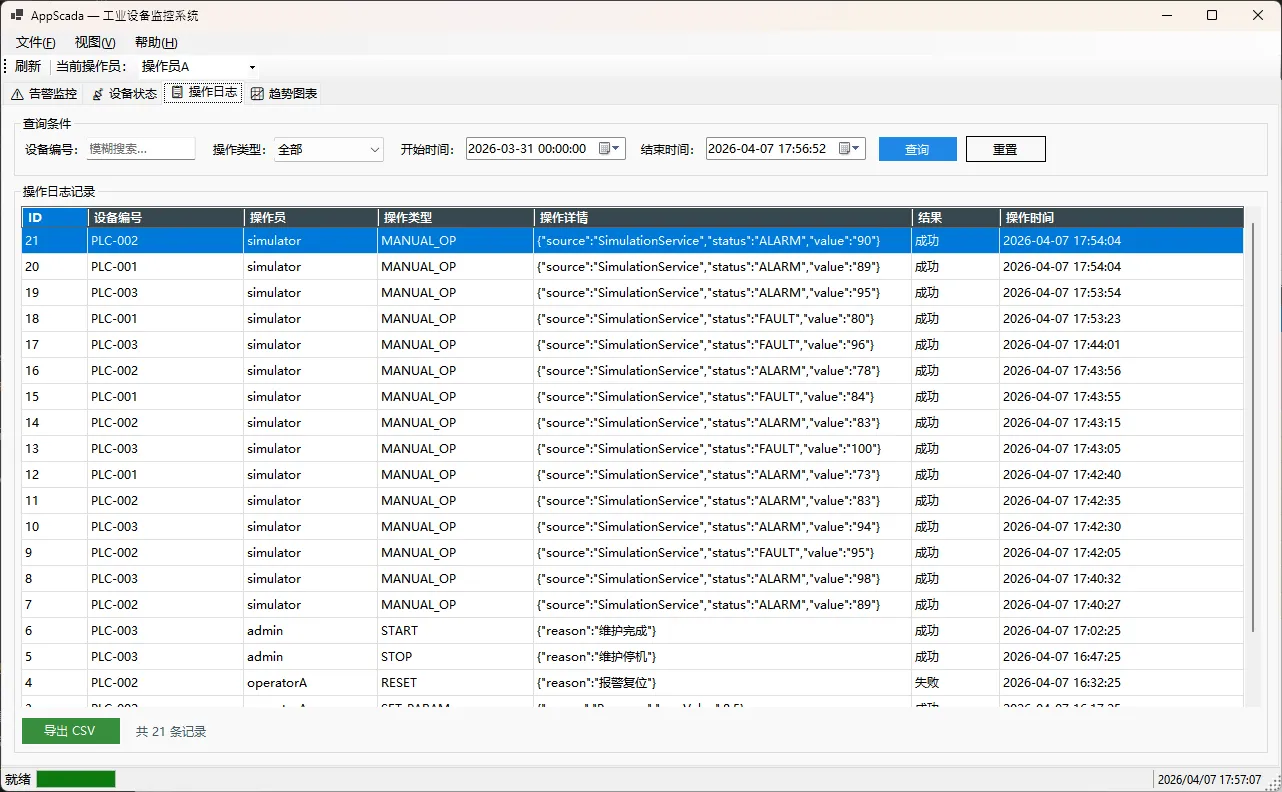Image resolution: width=1282 pixels, height=792 pixels.
Task: Select the 趋势图表 trend chart tab
Action: click(284, 94)
